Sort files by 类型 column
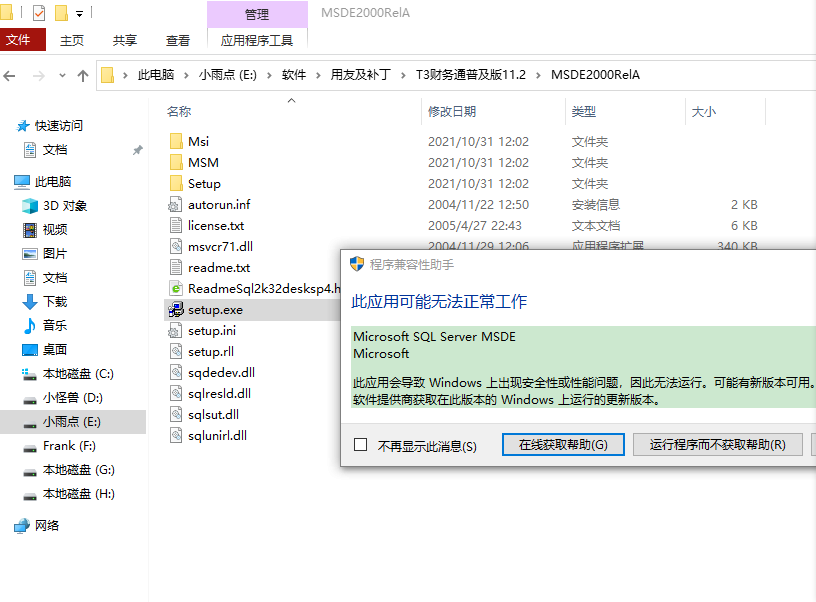Viewport: 816px width, 602px height. [583, 111]
